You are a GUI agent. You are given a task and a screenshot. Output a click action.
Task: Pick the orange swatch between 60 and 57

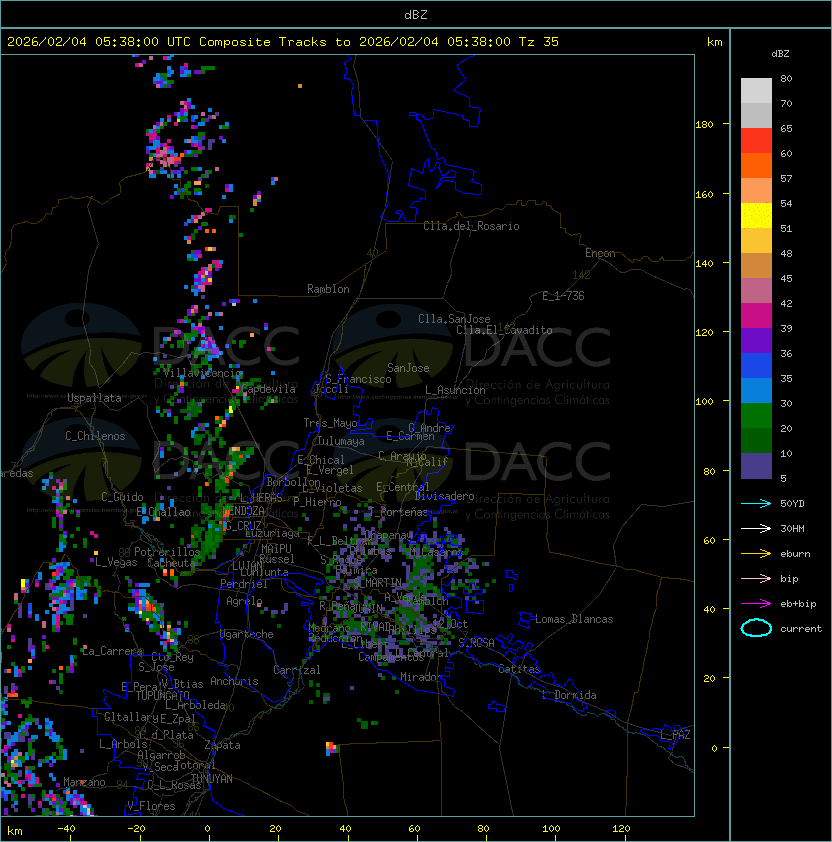pos(756,165)
